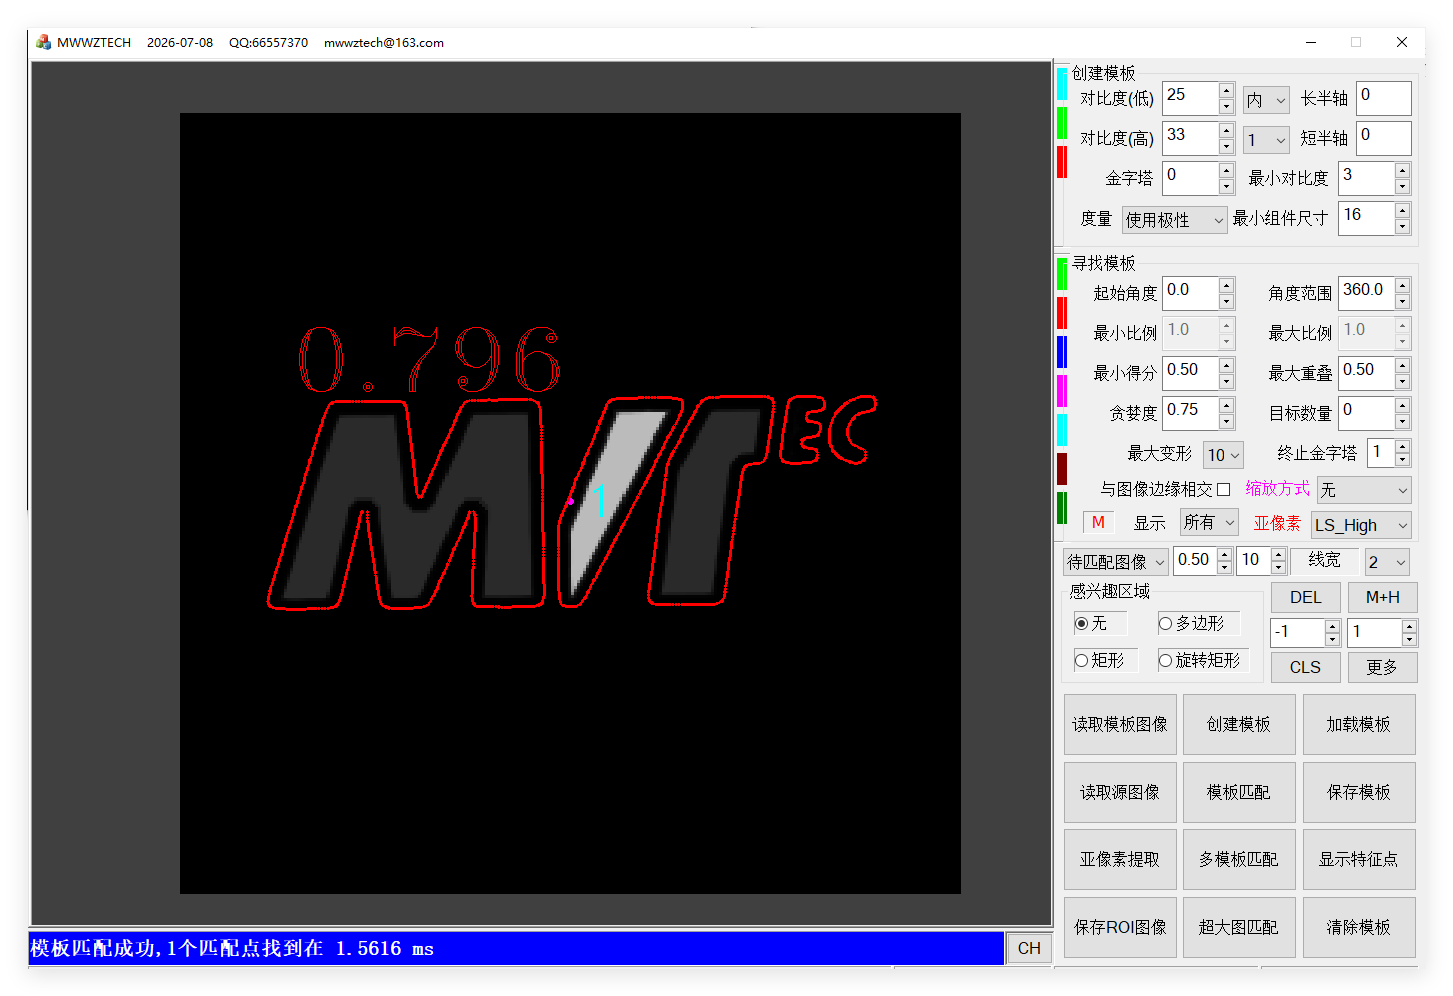Viewport: 1453px width, 996px height.
Task: Click 亚像素提取 button
Action: coord(1120,859)
